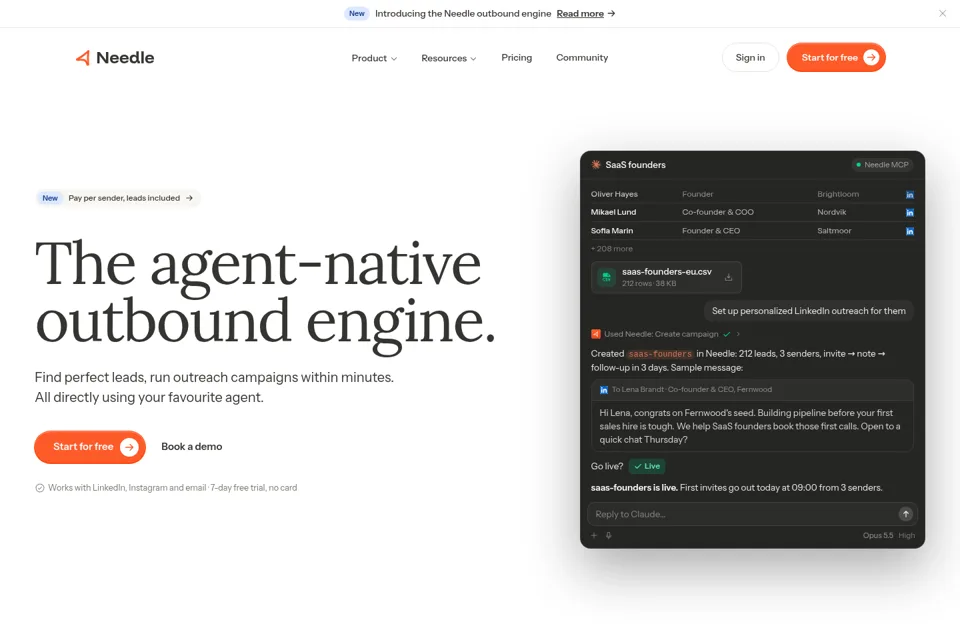Click the New badge in the top banner
This screenshot has width=960, height=640.
coord(356,13)
